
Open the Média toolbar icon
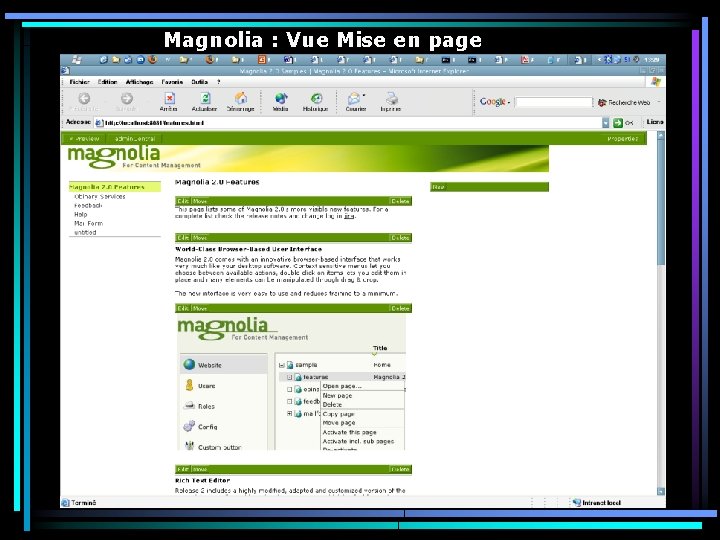click(281, 98)
